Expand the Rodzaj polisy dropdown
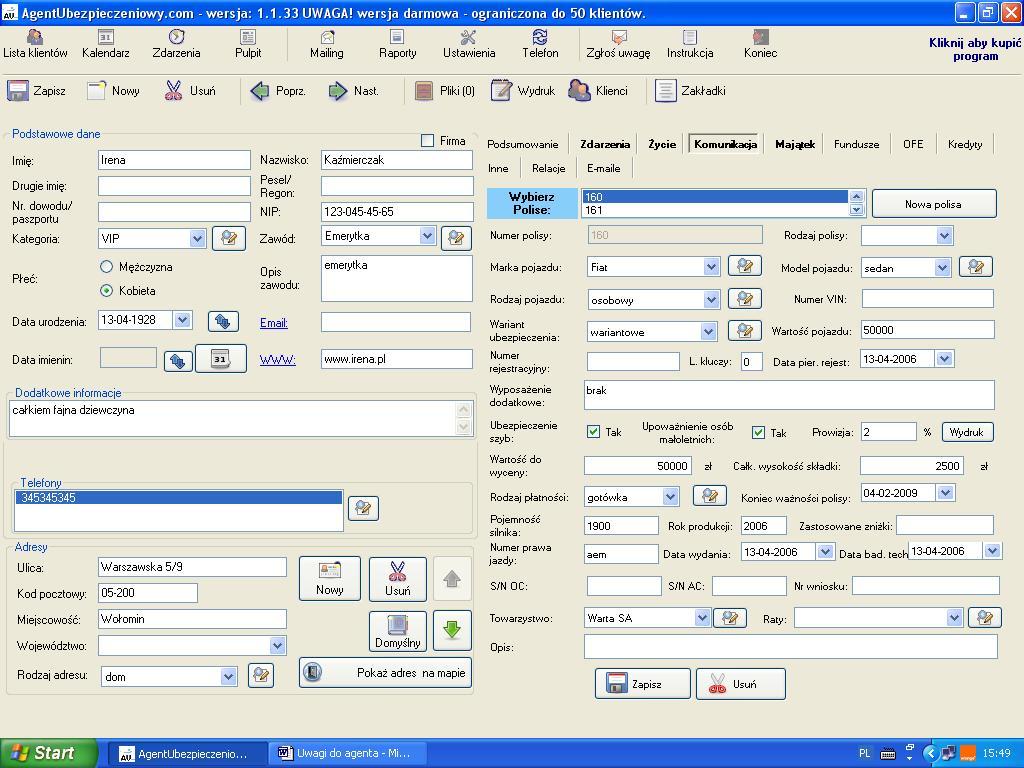1024x768 pixels. 944,236
